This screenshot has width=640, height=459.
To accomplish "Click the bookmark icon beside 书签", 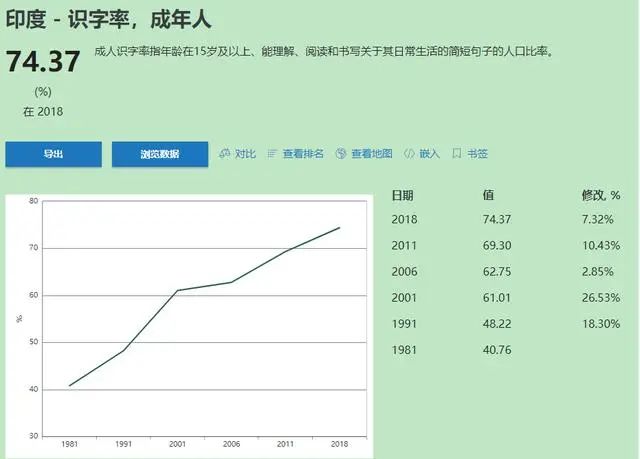I will pyautogui.click(x=456, y=154).
